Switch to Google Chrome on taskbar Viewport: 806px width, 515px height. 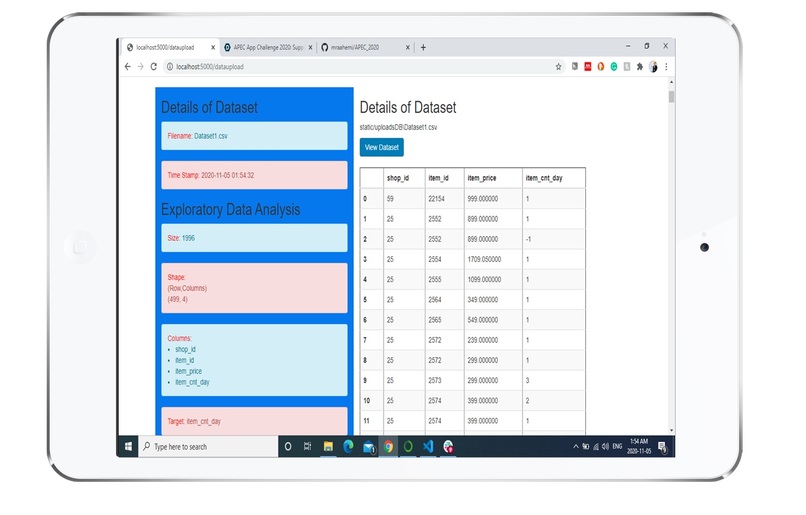[x=388, y=447]
